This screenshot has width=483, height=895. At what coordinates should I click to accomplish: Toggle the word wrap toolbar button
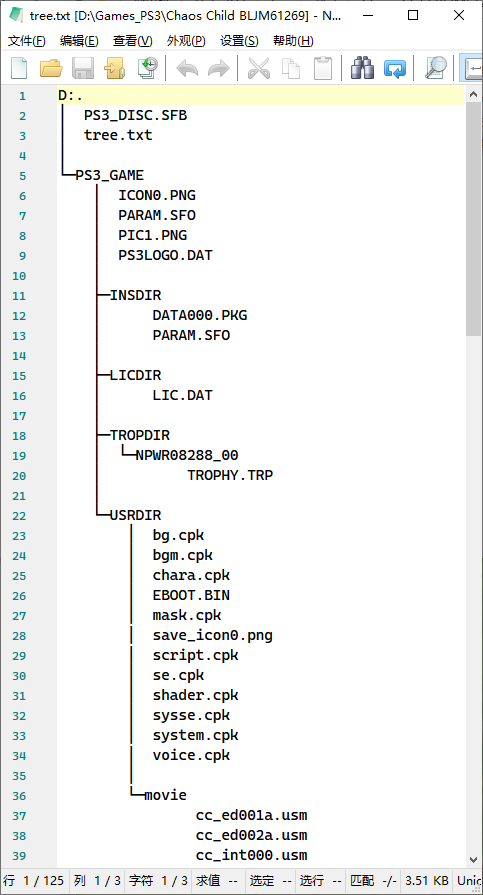pos(472,68)
